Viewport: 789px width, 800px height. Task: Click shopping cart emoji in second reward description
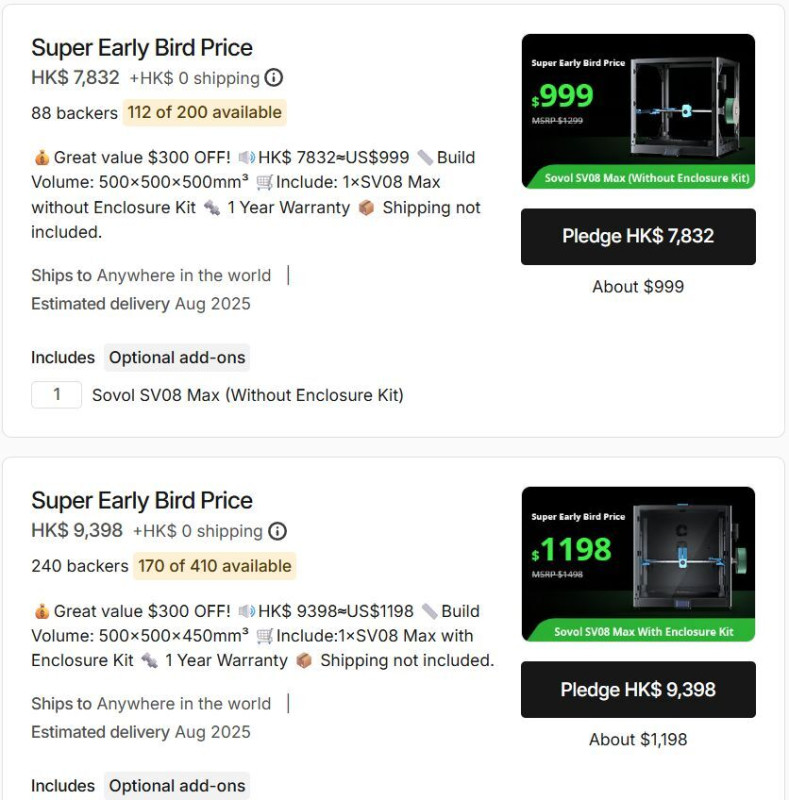click(x=264, y=636)
